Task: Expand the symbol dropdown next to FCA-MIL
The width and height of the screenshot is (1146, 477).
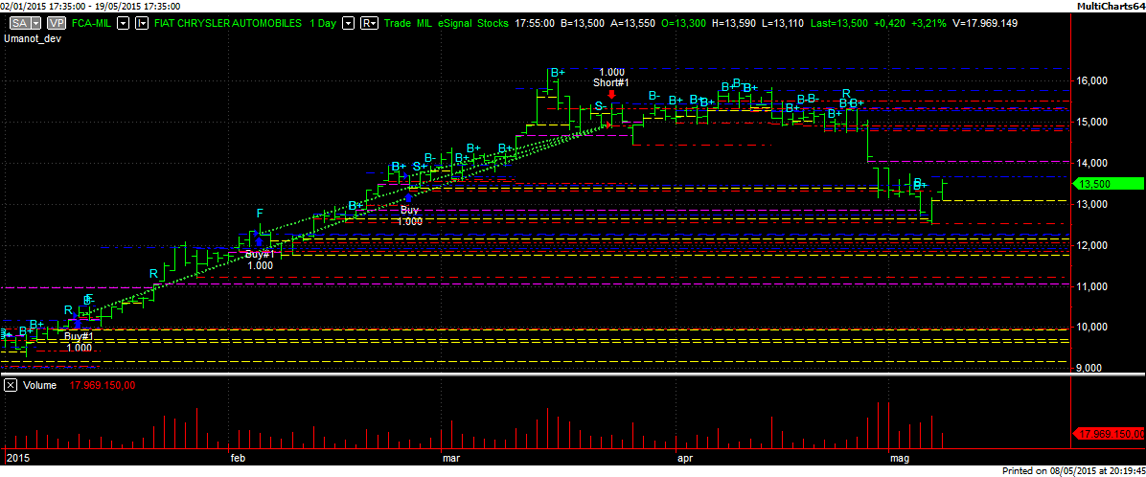Action: pos(122,22)
